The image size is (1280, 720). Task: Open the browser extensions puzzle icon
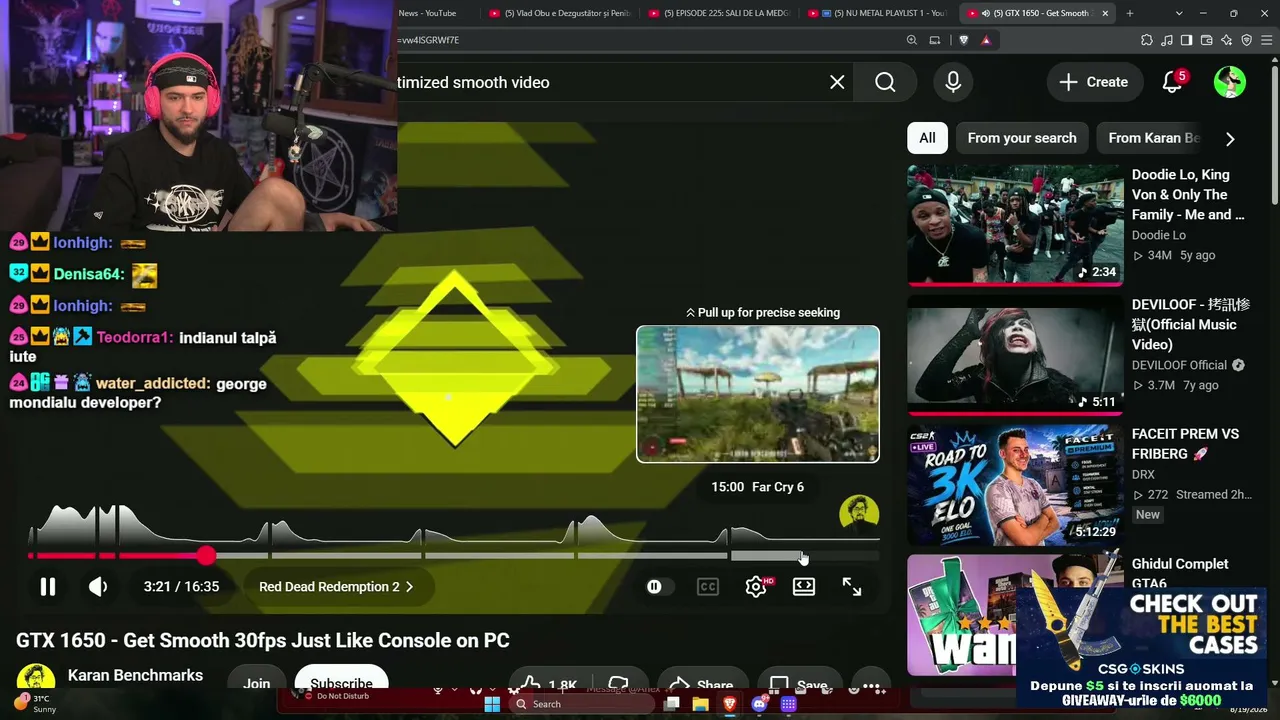(x=1147, y=40)
